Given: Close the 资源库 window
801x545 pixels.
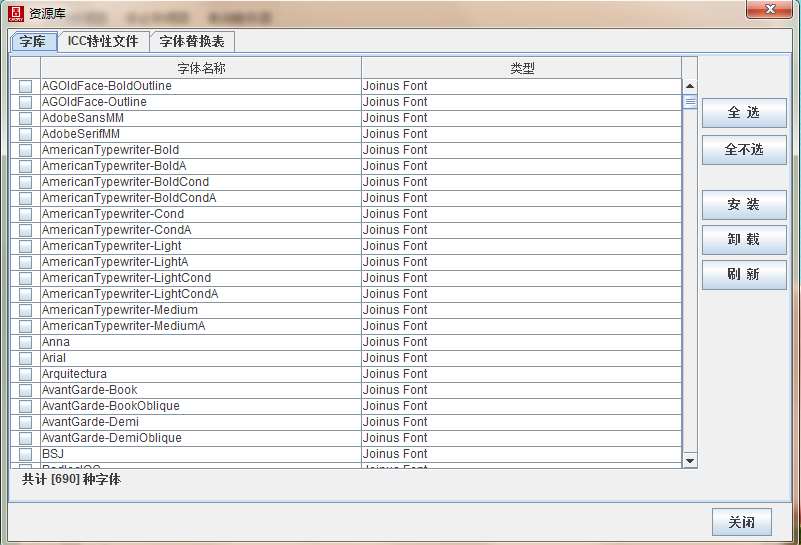Looking at the screenshot, I should [770, 9].
